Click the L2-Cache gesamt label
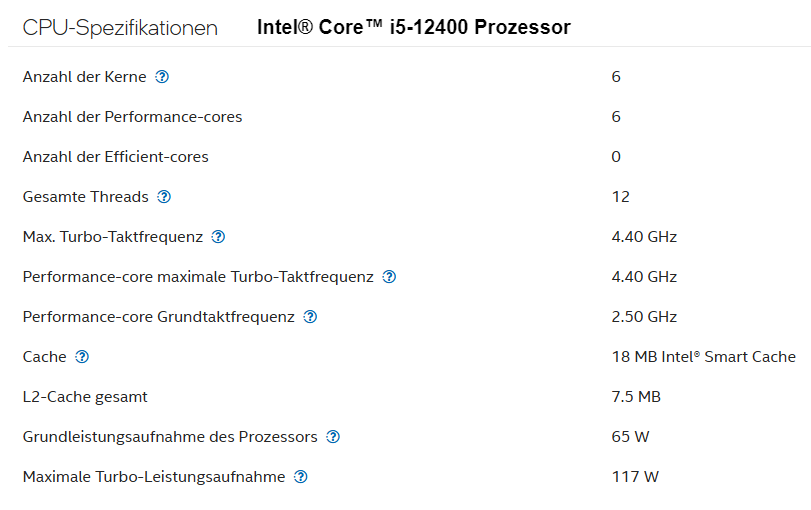 [x=85, y=397]
